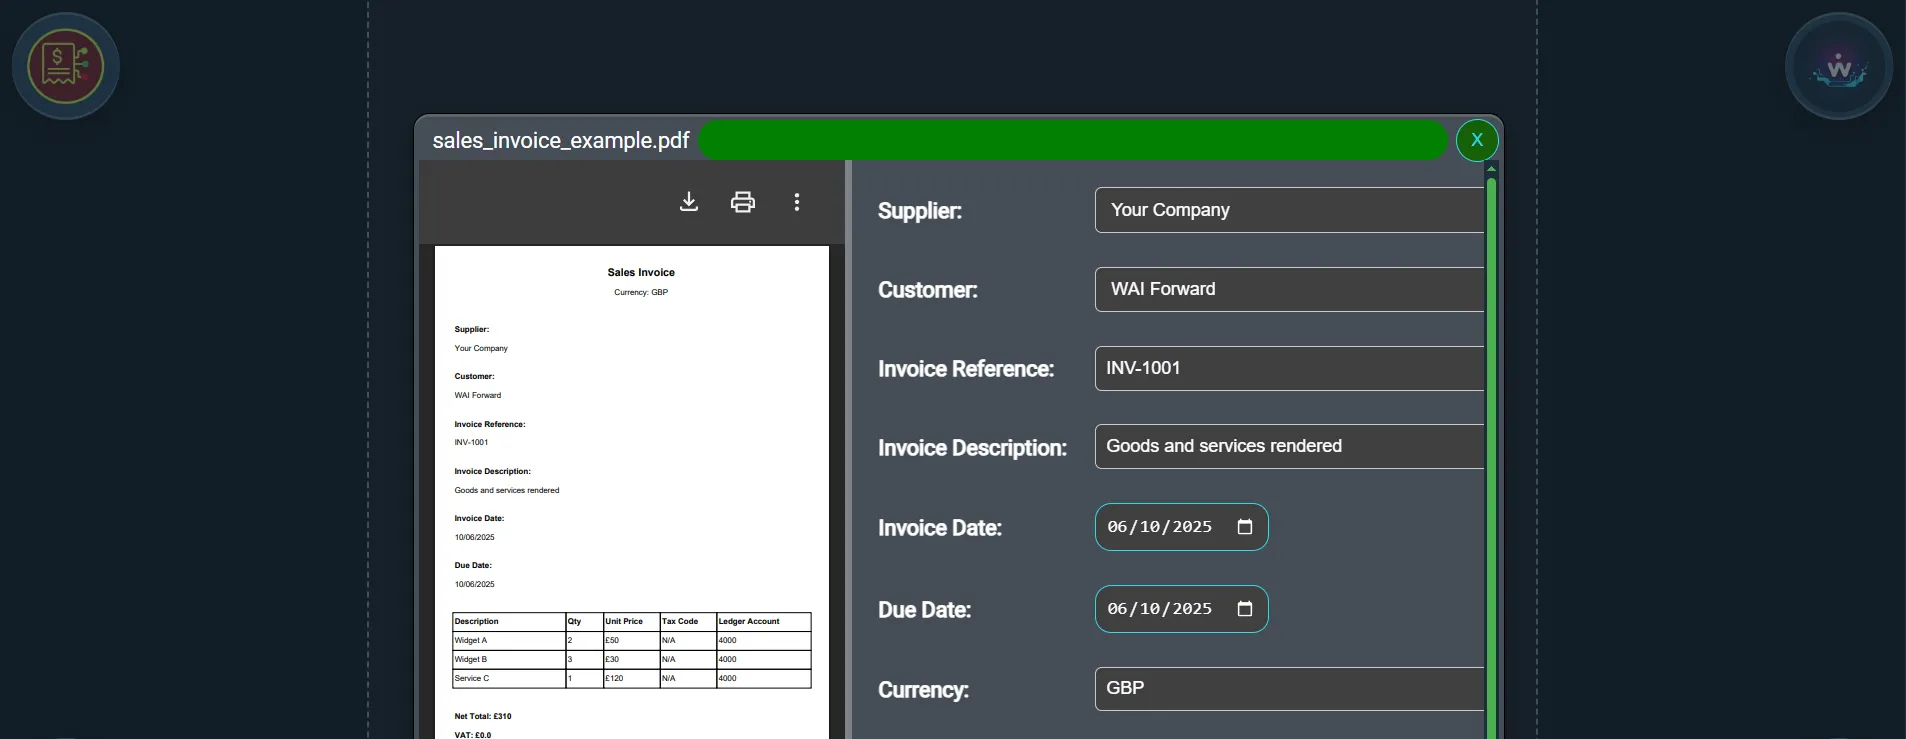Click the sales_invoice_example.pdf file name
1906x739 pixels.
[561, 141]
